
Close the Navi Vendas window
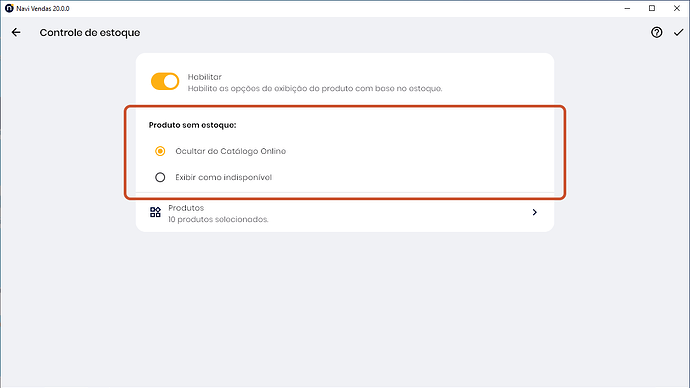[677, 8]
